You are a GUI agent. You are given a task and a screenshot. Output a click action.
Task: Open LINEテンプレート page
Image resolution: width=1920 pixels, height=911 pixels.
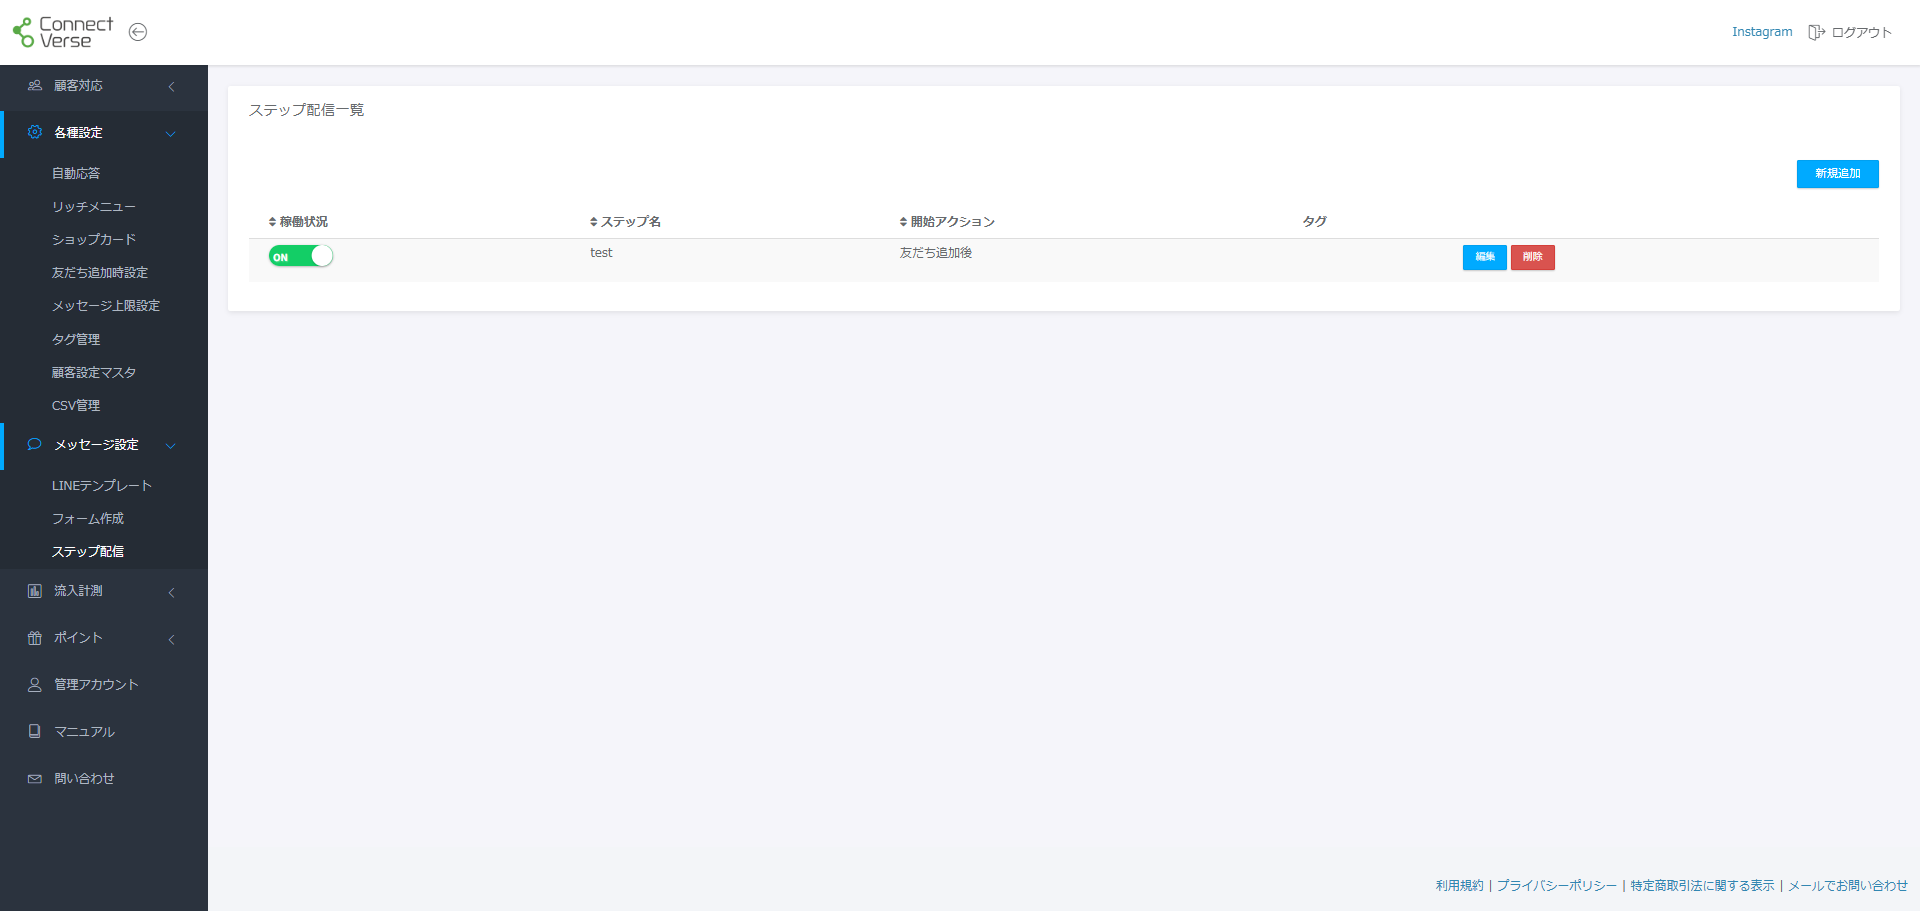[102, 485]
